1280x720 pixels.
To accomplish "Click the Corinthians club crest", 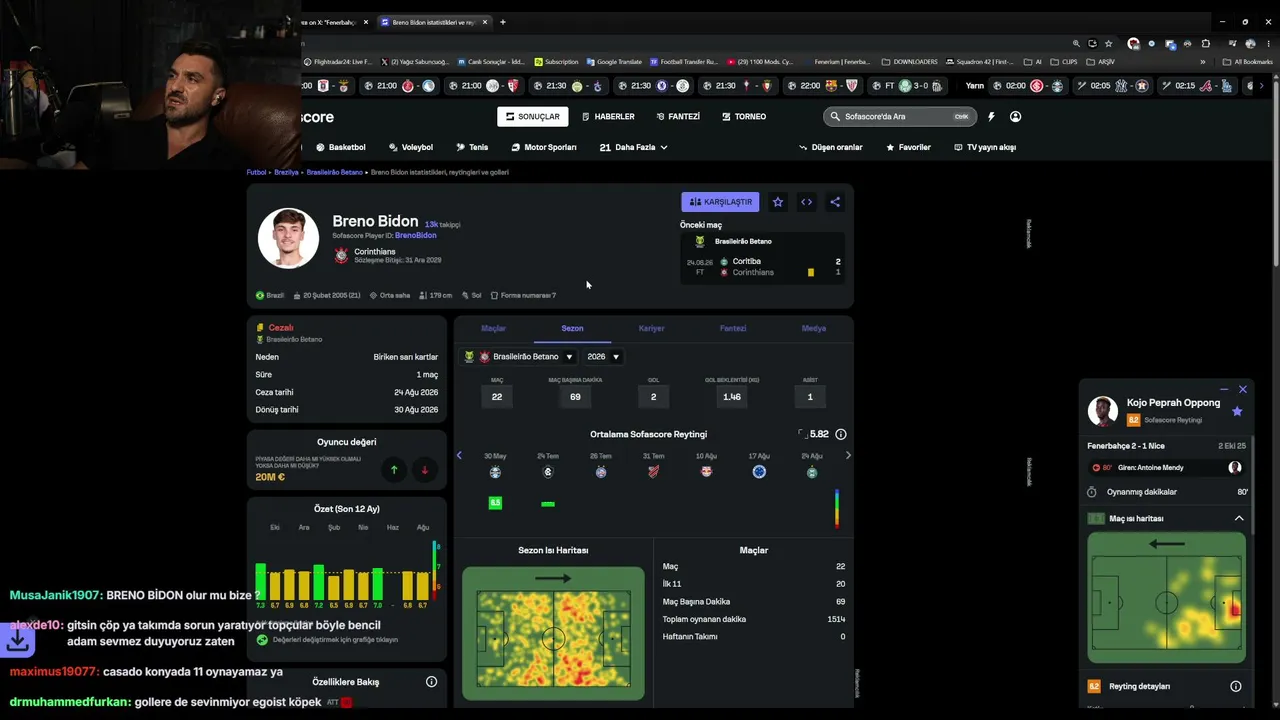I will coord(341,255).
